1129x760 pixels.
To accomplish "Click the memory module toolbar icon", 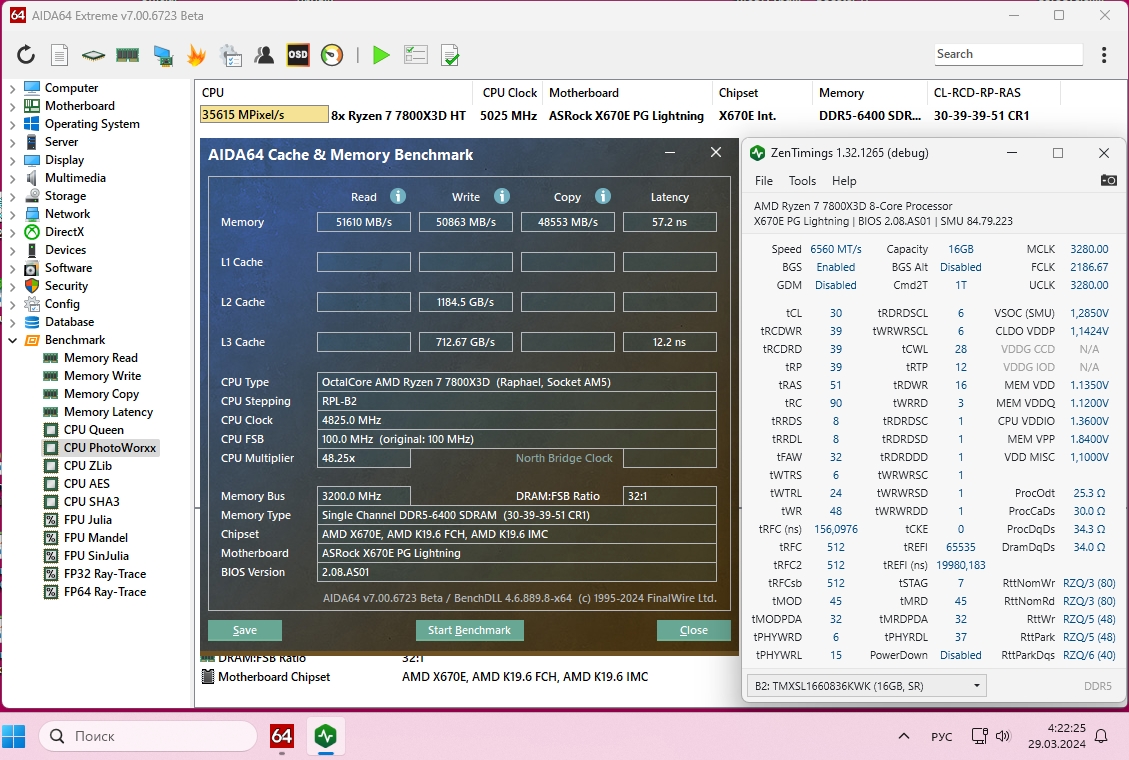I will pyautogui.click(x=127, y=55).
